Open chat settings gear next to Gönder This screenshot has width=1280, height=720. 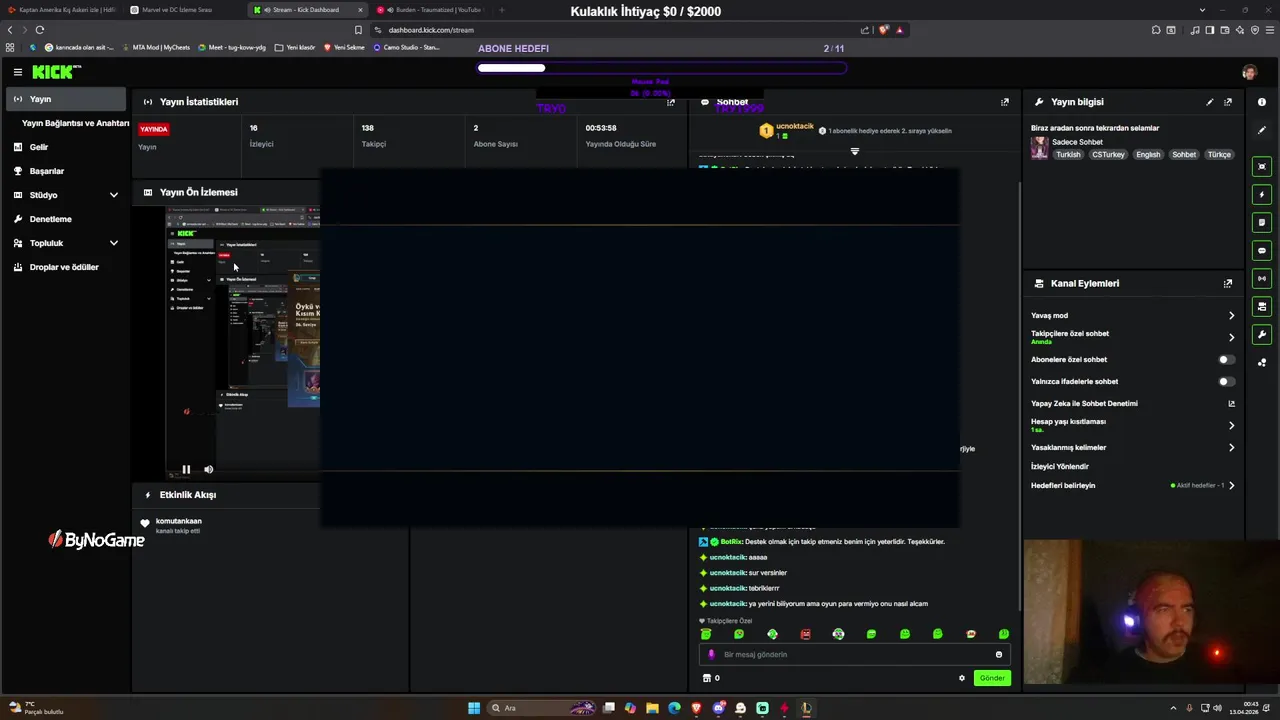(x=962, y=678)
